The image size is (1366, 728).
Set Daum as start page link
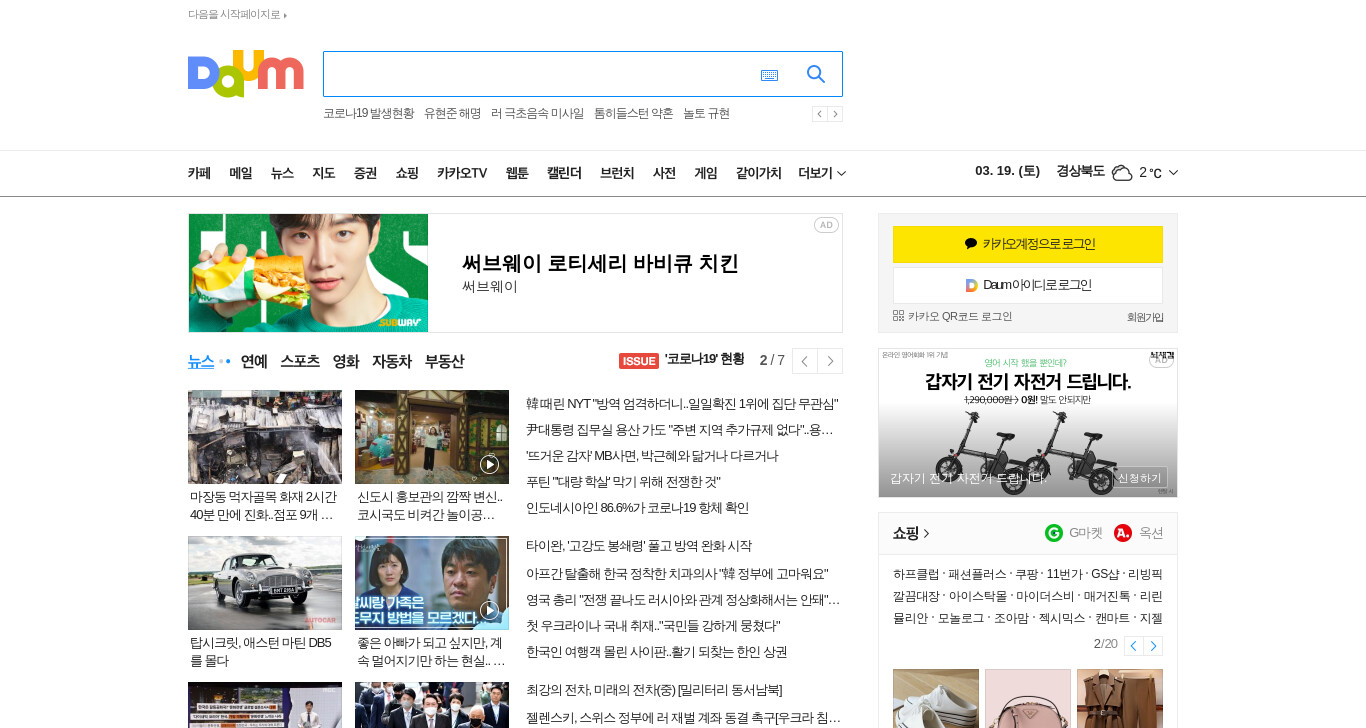(237, 15)
